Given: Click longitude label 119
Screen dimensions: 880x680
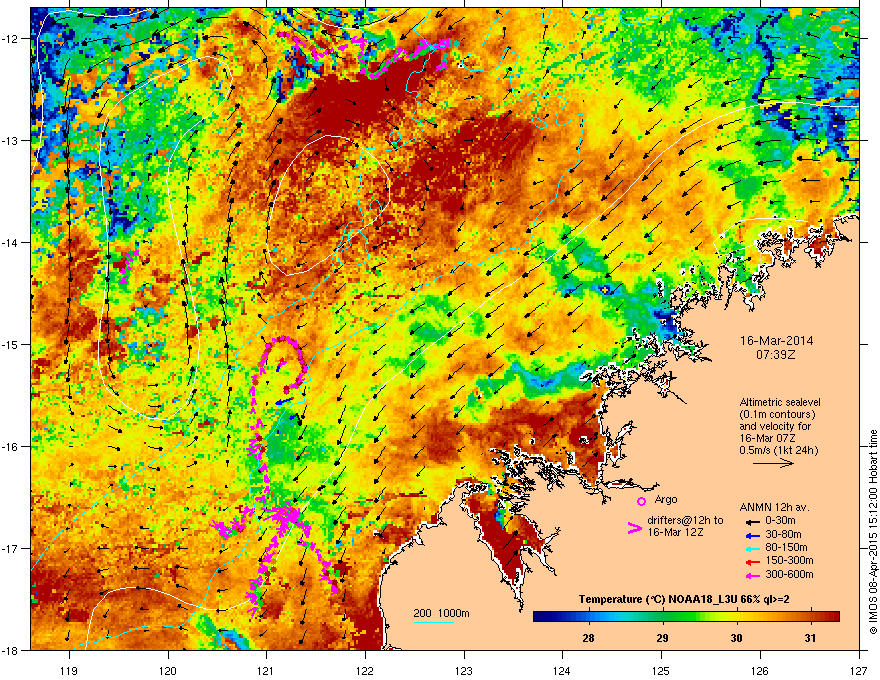Looking at the screenshot, I should click(x=69, y=670).
